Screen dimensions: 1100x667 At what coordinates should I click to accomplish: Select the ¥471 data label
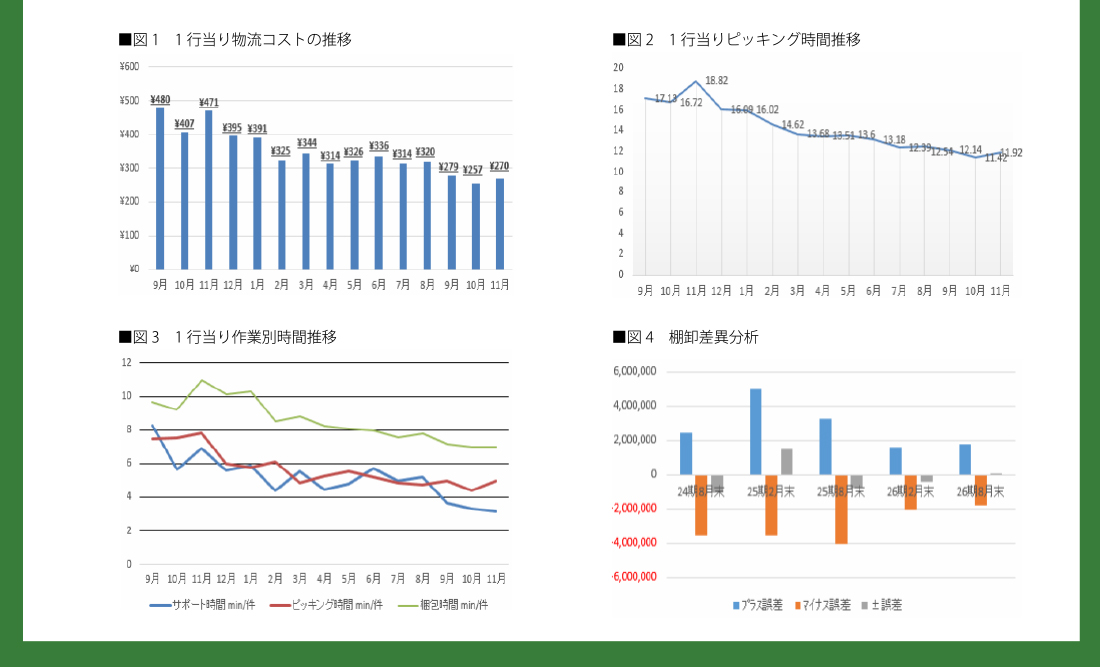[209, 102]
